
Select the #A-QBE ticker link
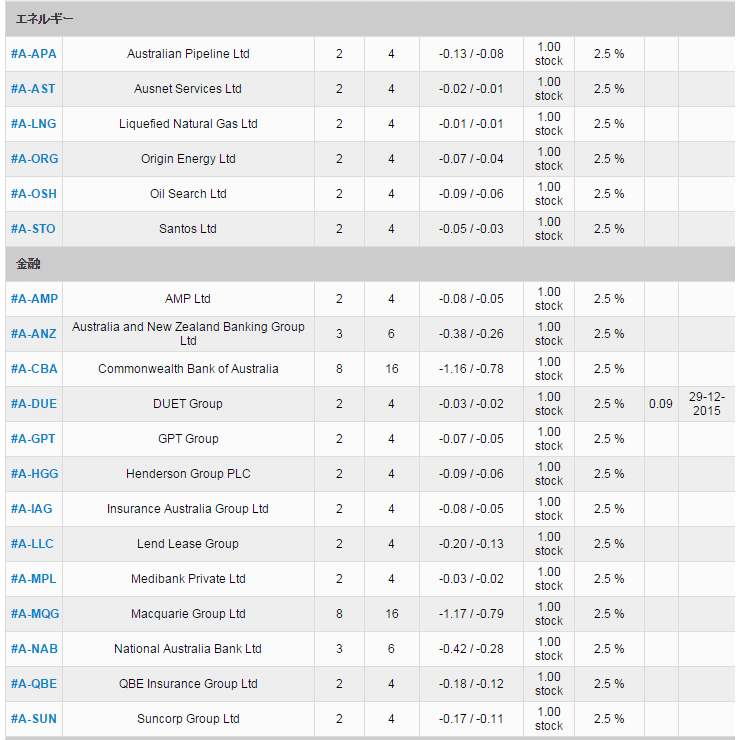34,683
